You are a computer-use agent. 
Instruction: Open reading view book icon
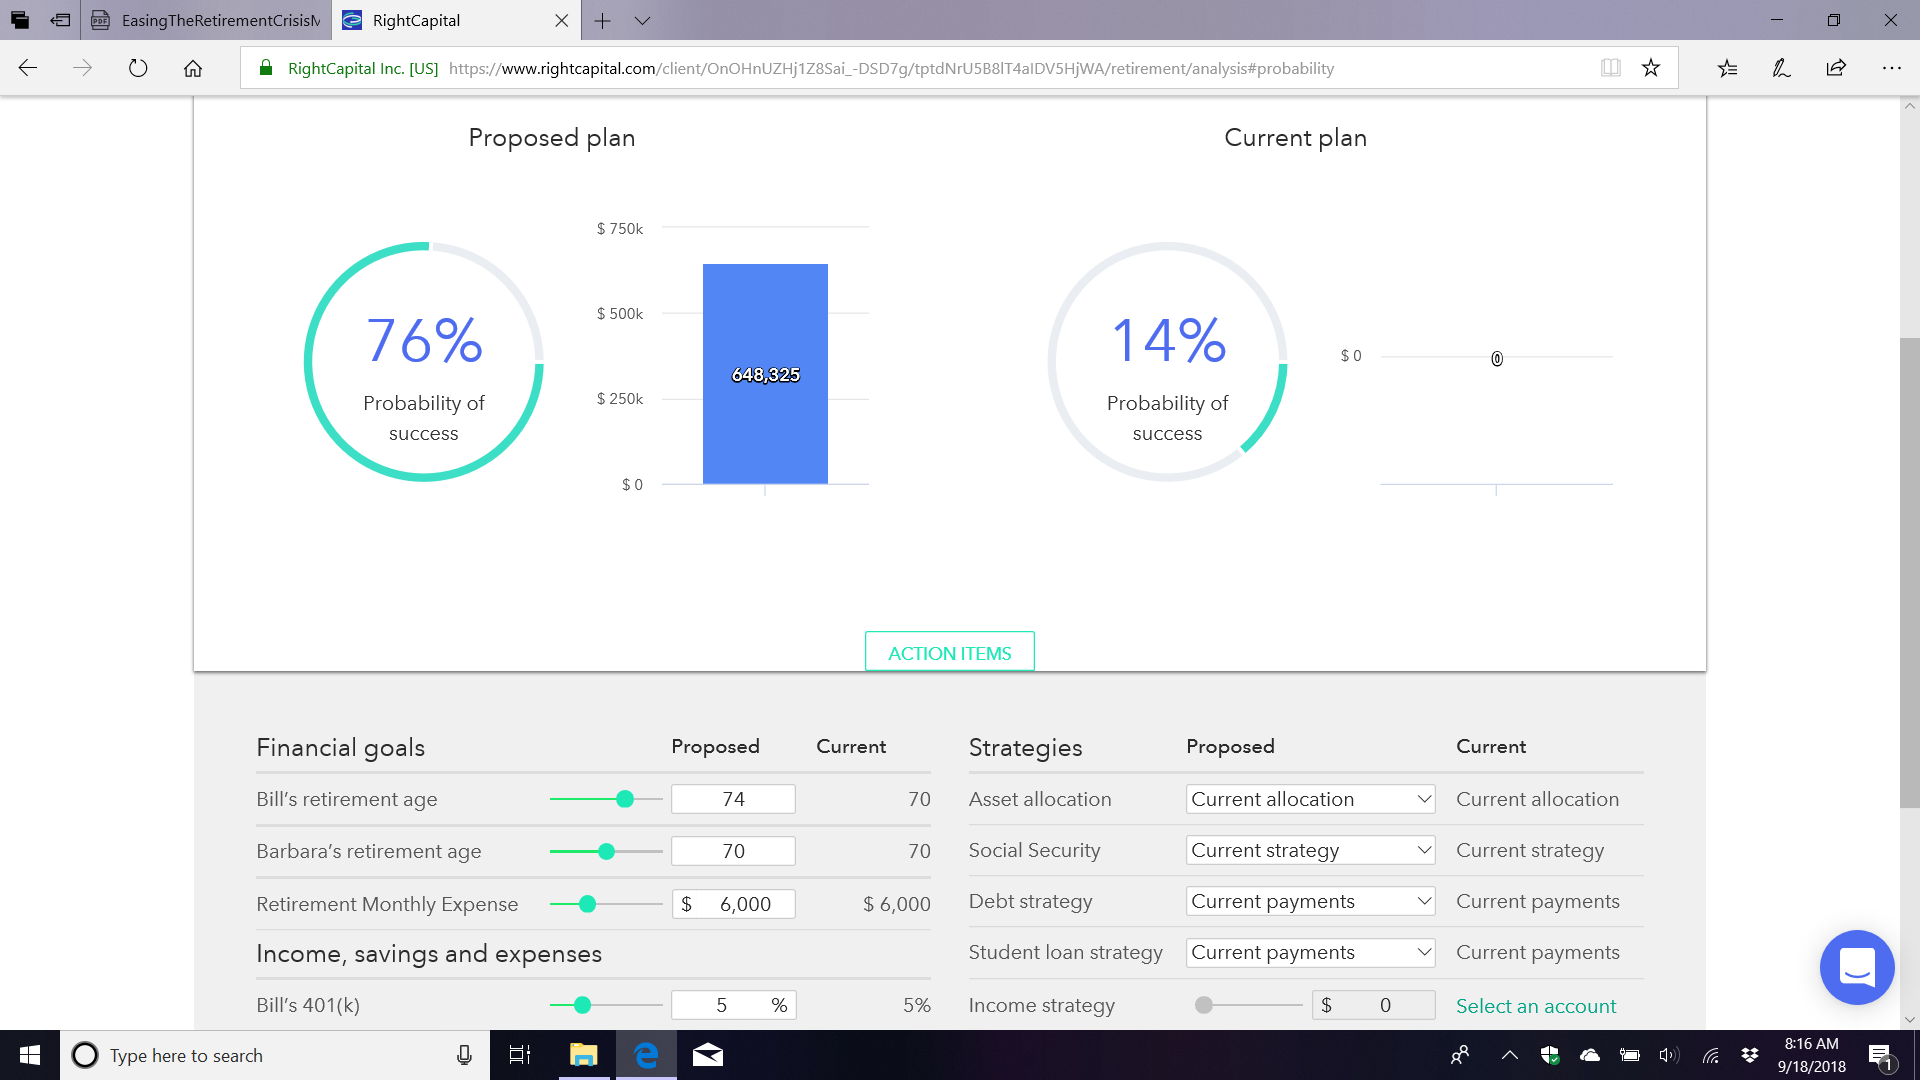coord(1610,68)
